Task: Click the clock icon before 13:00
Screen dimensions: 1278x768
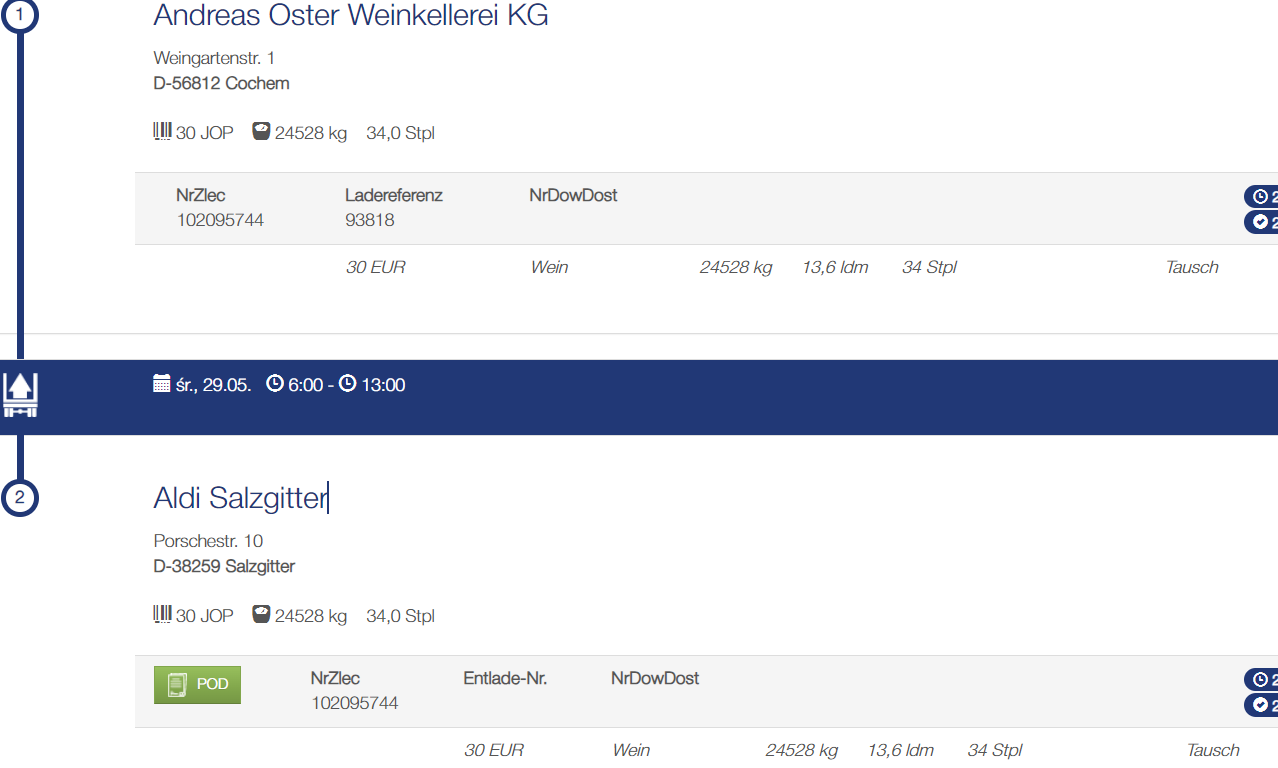Action: (x=347, y=384)
